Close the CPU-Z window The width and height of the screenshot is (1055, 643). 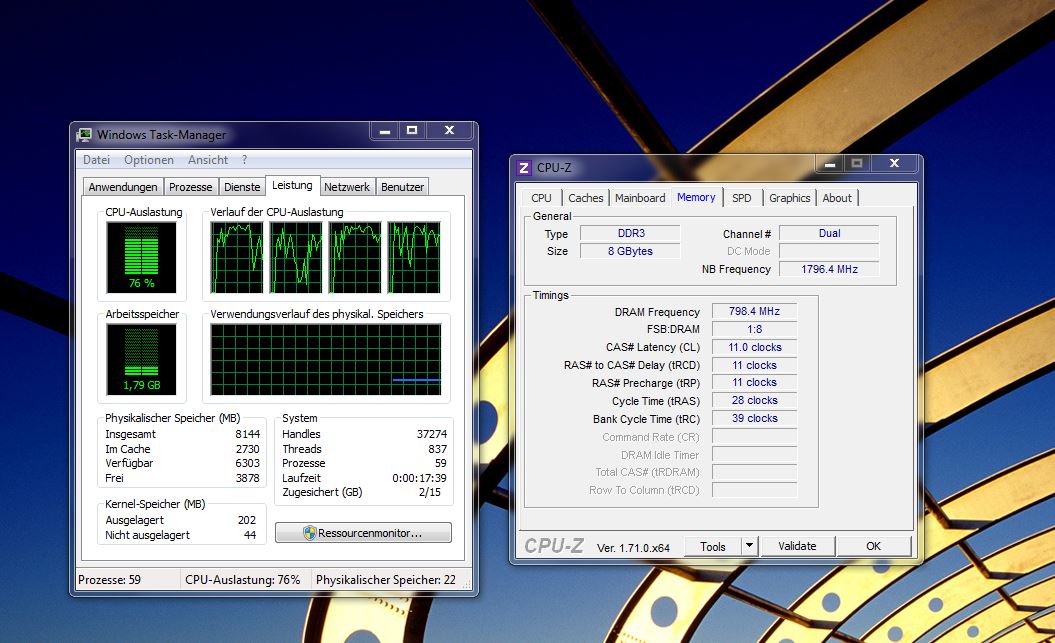pos(894,163)
